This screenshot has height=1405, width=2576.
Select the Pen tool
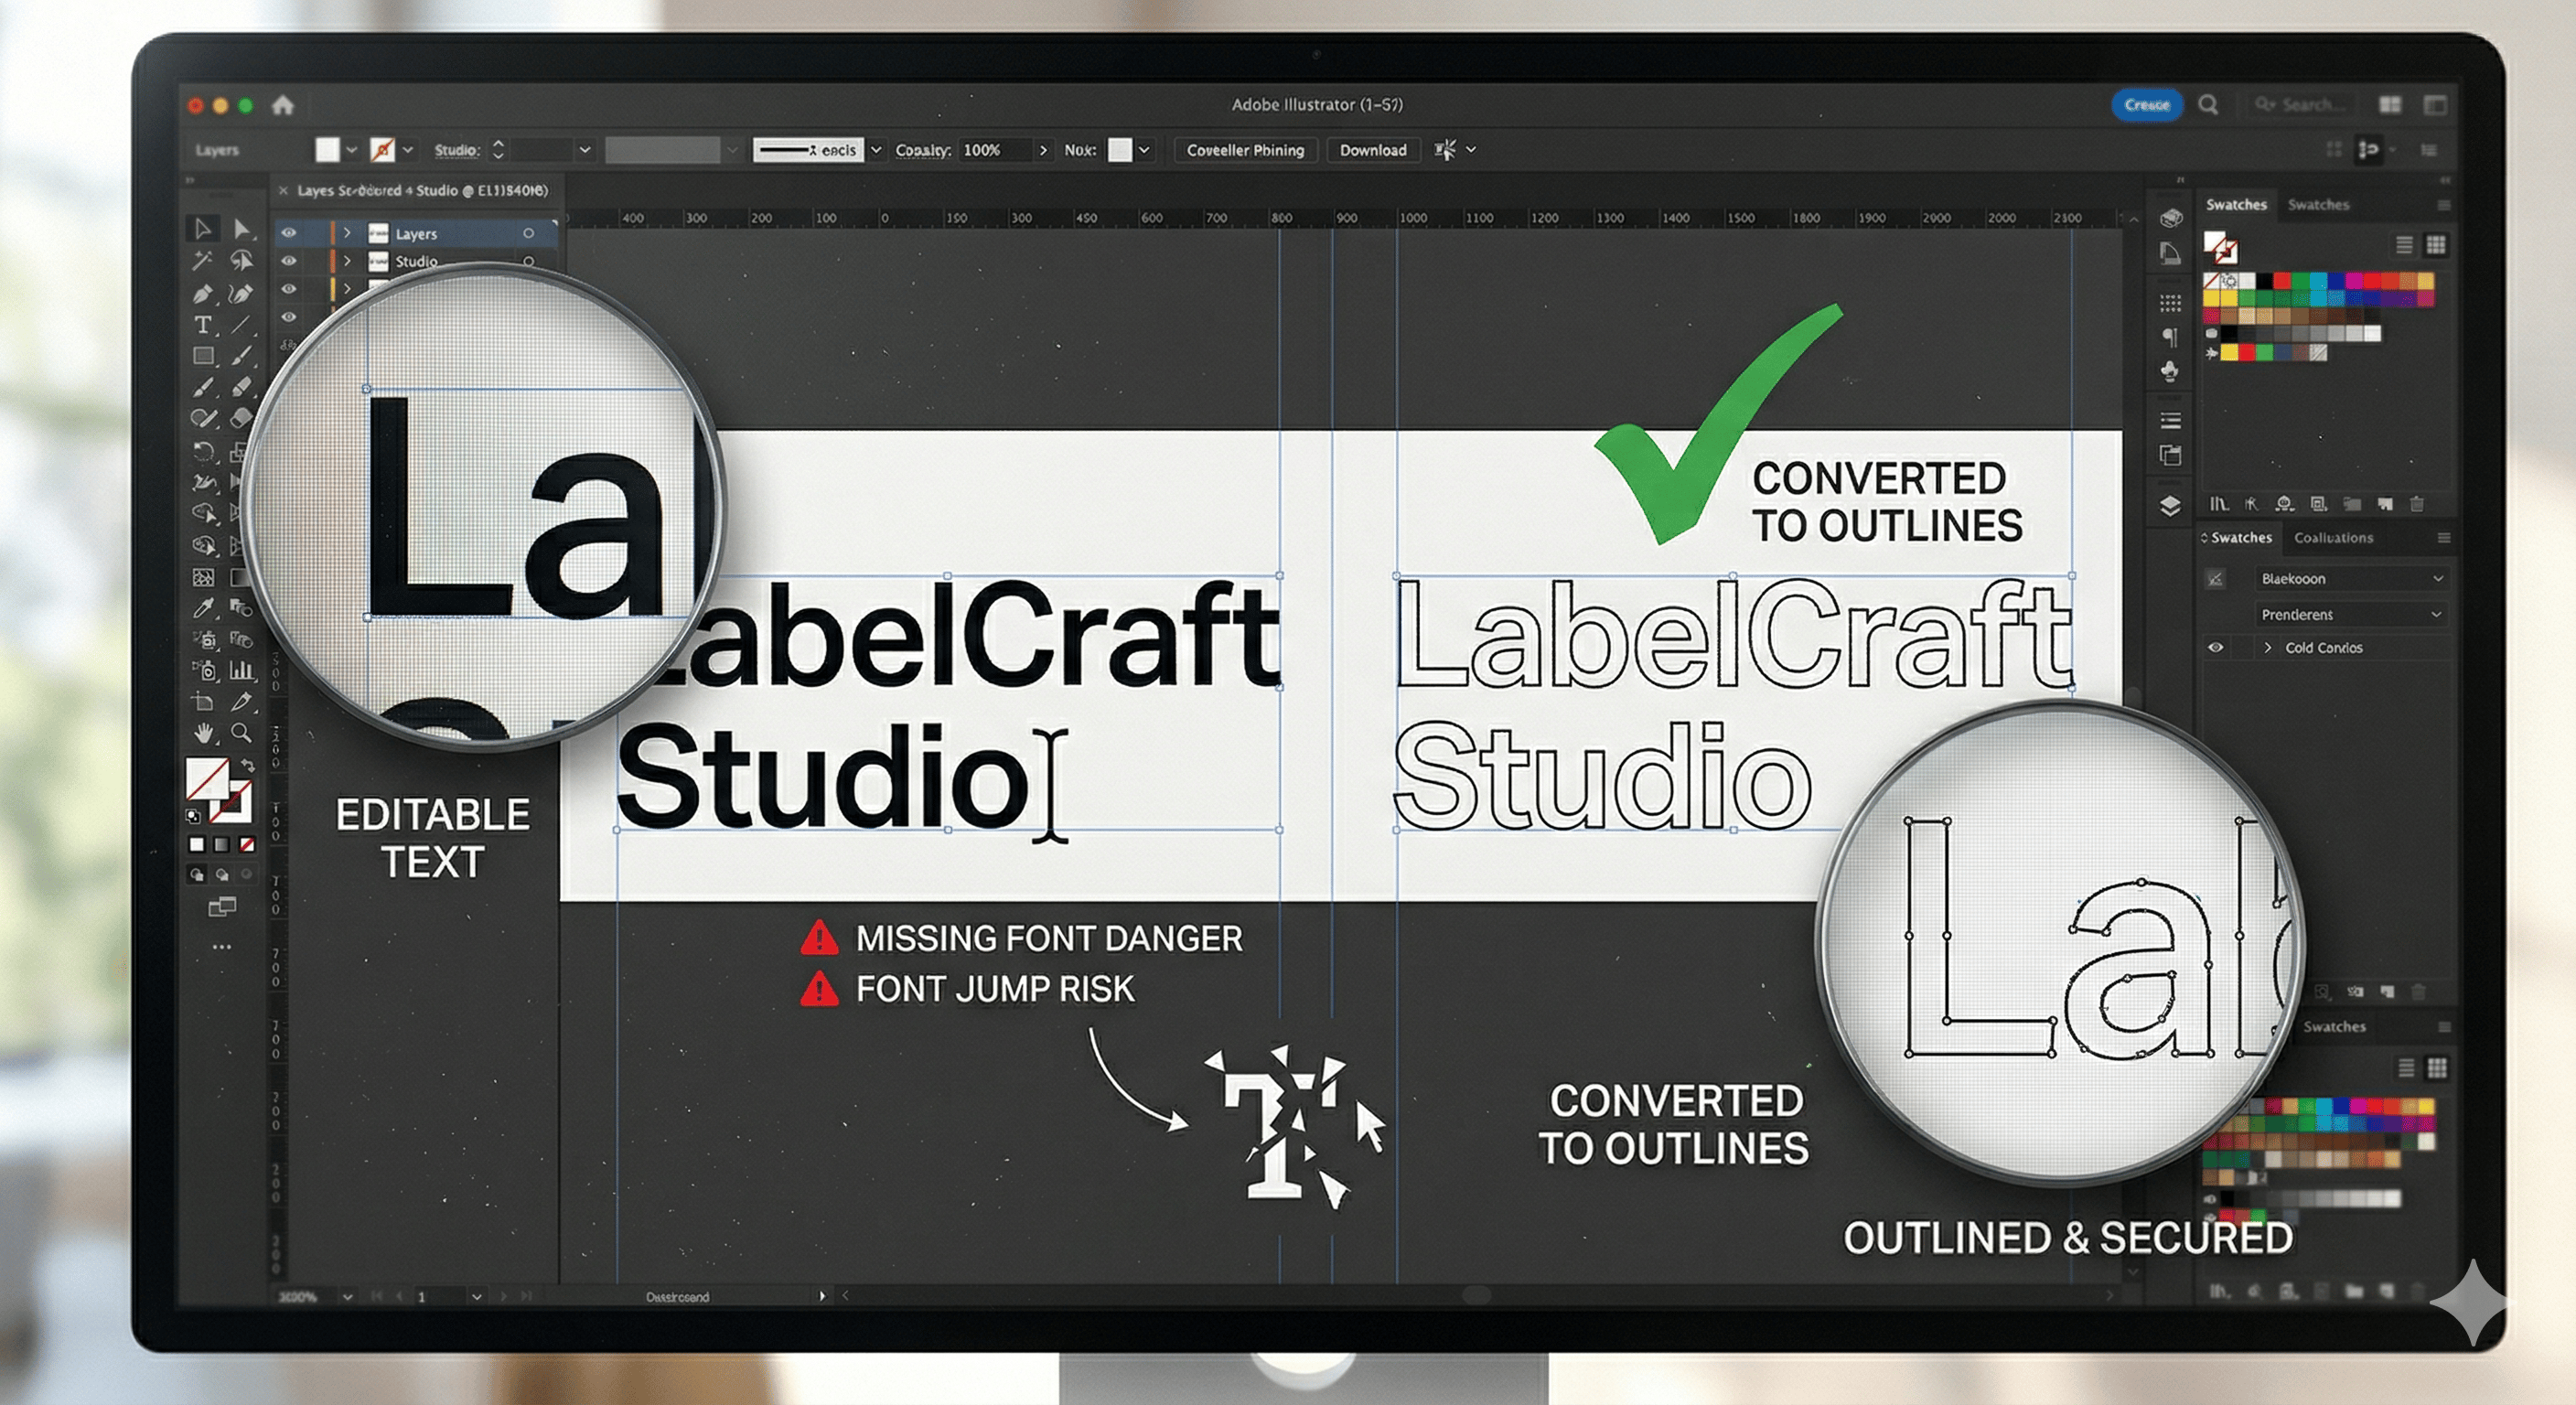click(203, 294)
